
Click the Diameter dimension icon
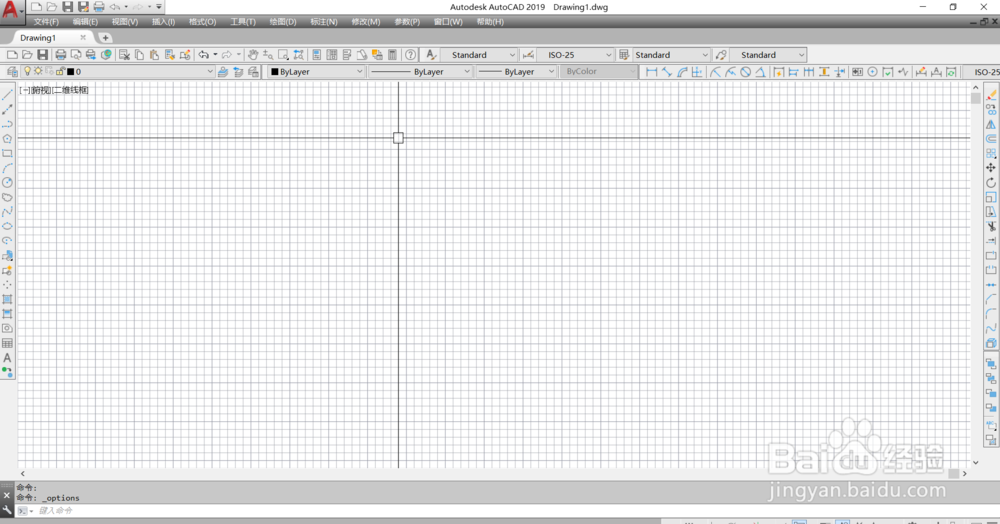point(745,72)
